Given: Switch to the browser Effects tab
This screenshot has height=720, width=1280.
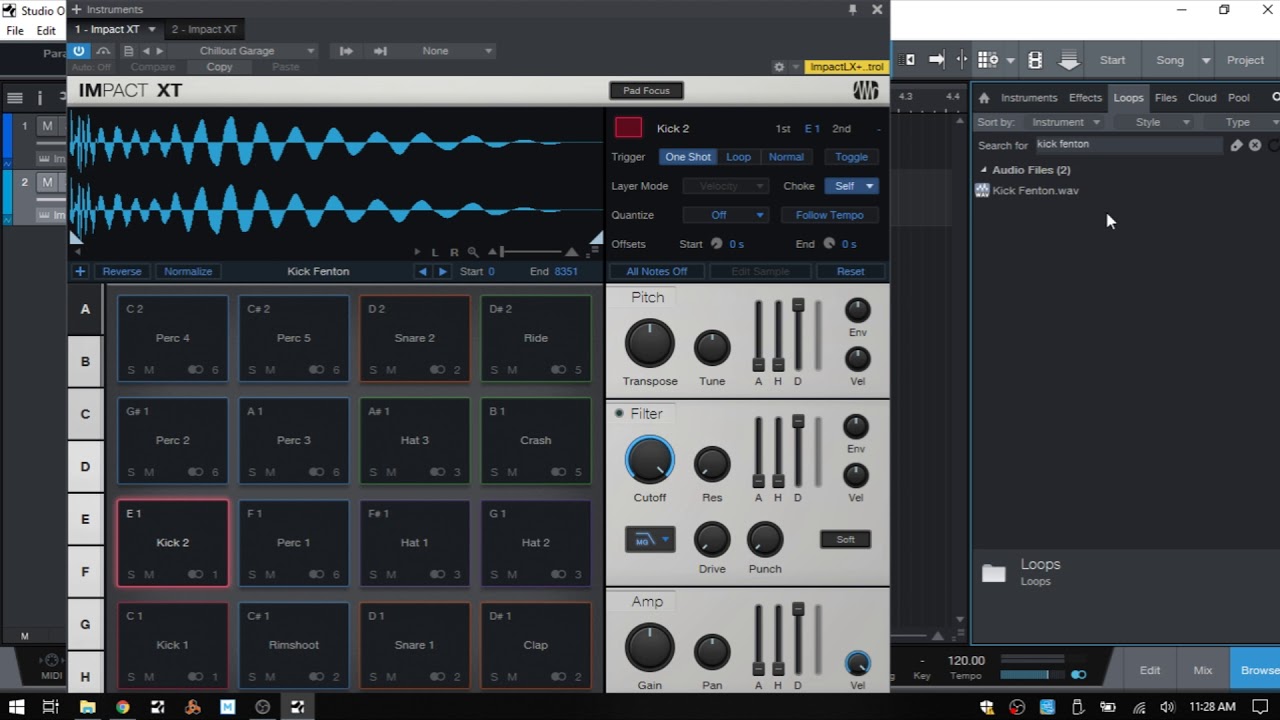Looking at the screenshot, I should pyautogui.click(x=1085, y=98).
